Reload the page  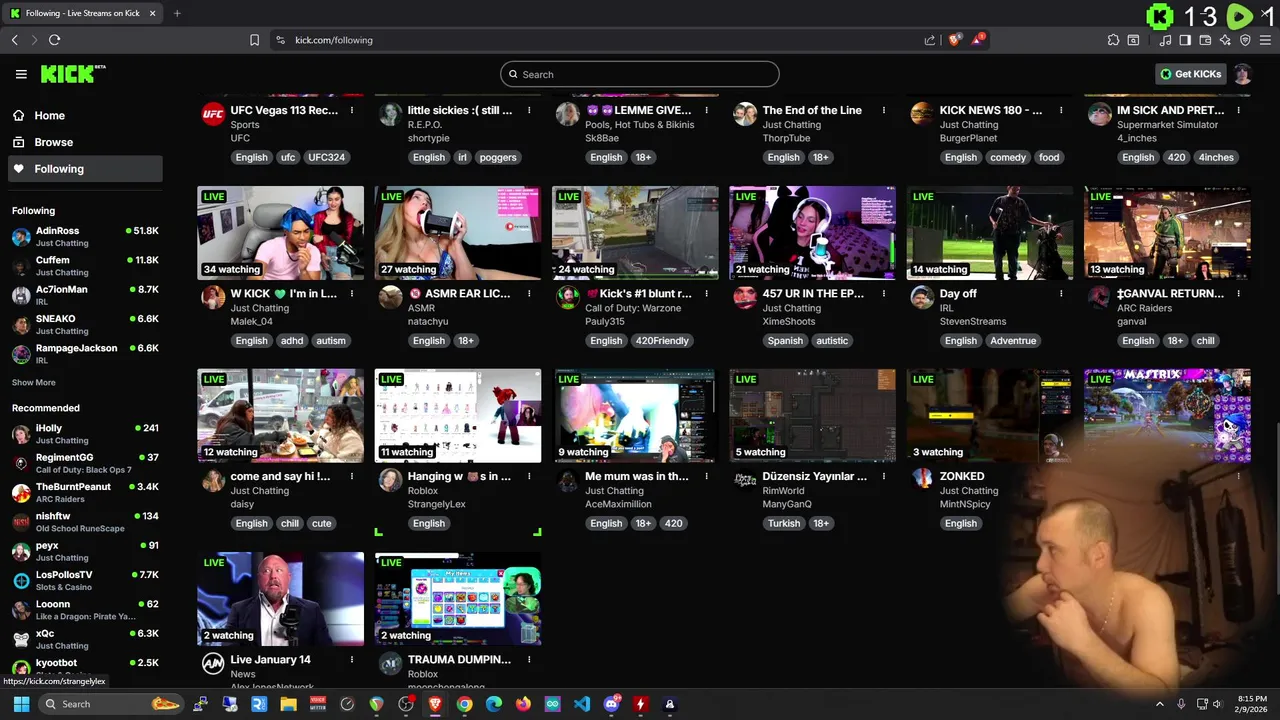pos(54,40)
